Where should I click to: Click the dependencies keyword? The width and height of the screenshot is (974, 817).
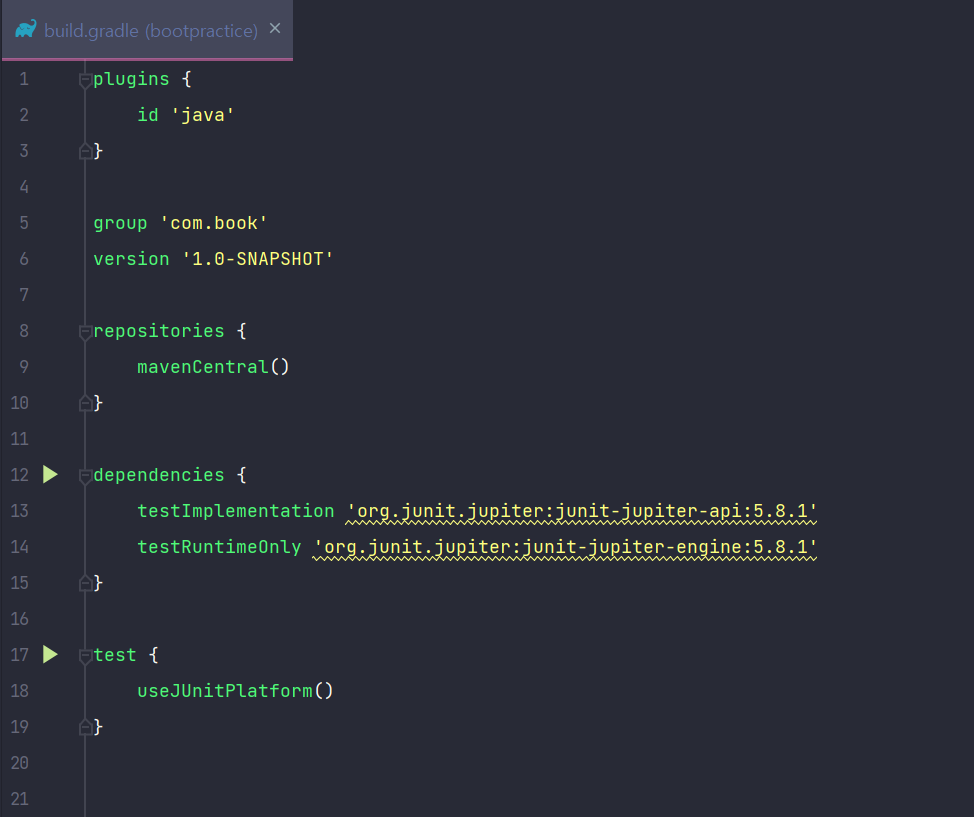159,475
